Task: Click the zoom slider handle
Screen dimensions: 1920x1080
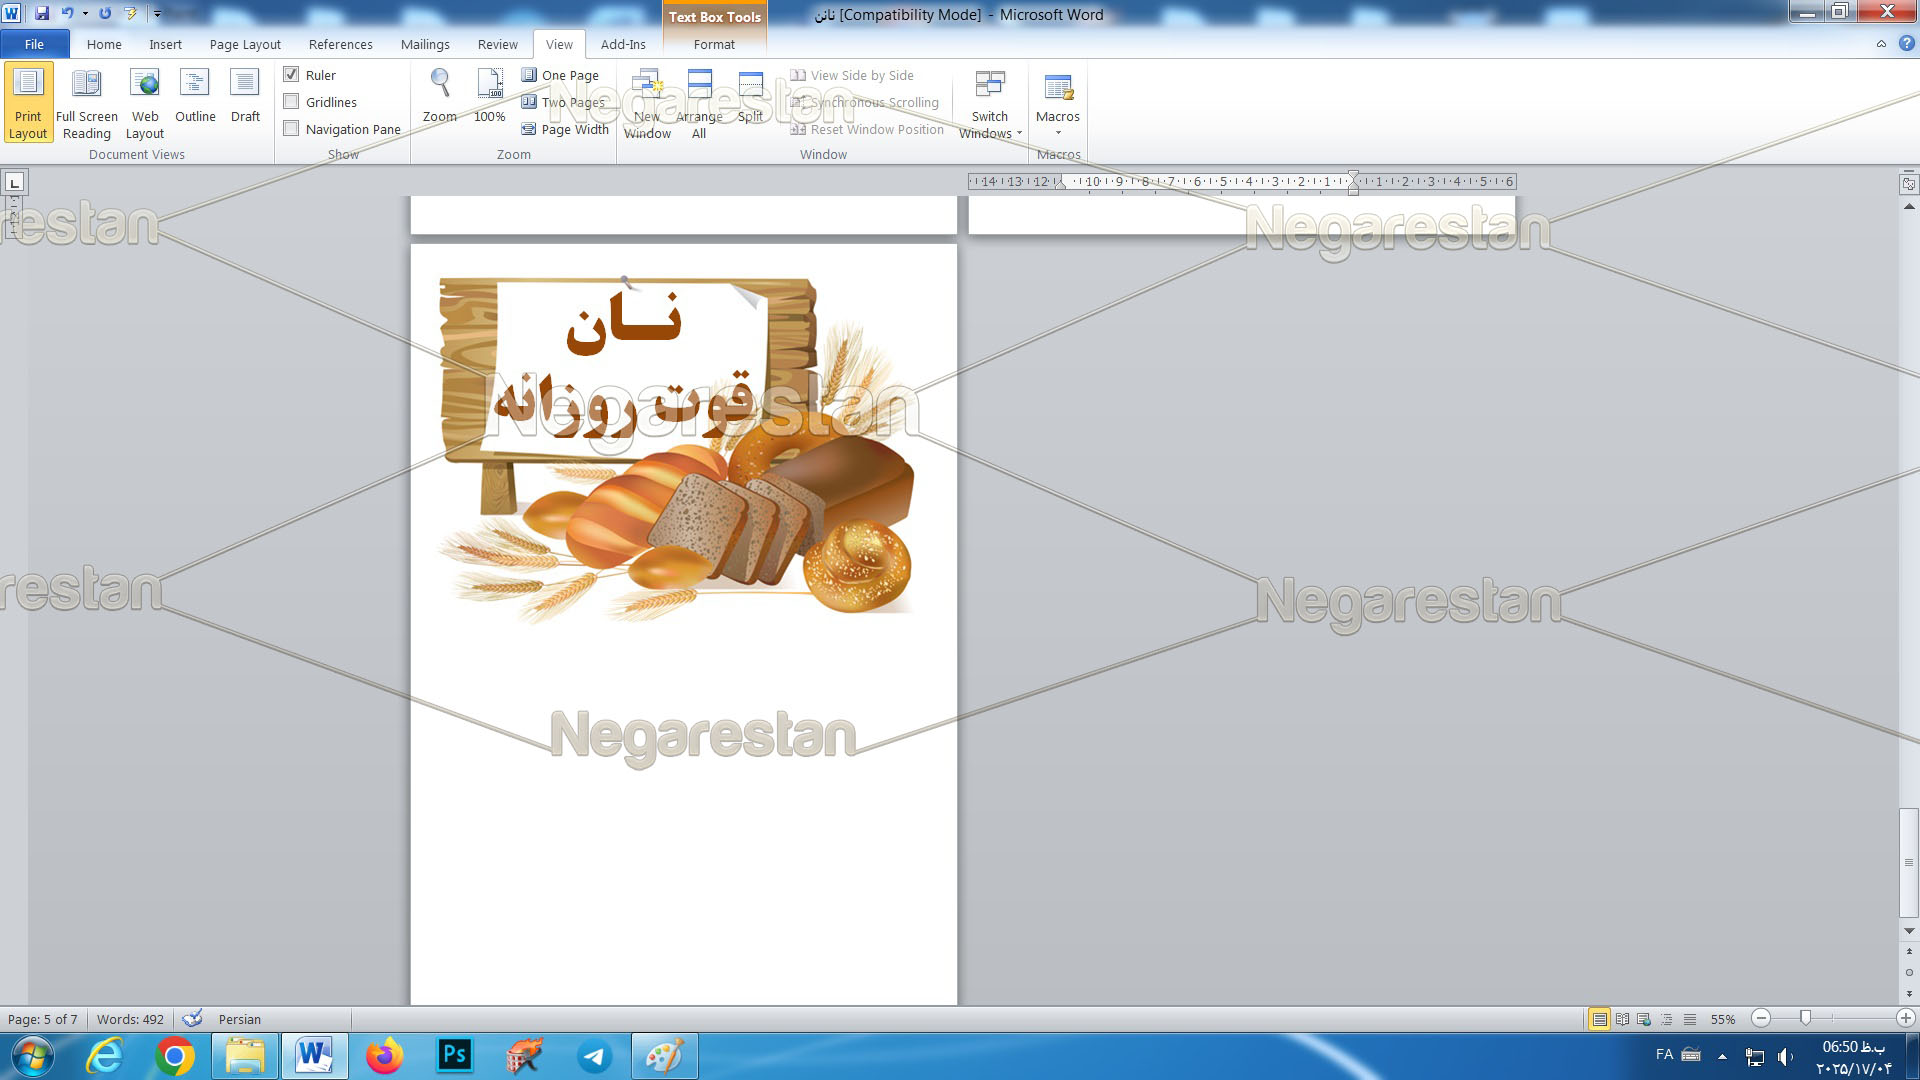Action: pos(1805,1018)
